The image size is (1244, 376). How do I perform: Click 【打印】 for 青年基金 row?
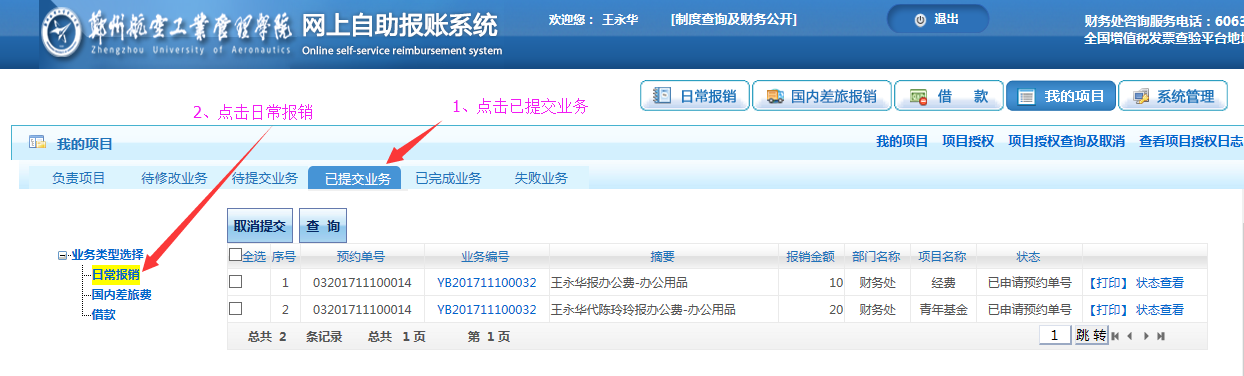tap(1108, 310)
